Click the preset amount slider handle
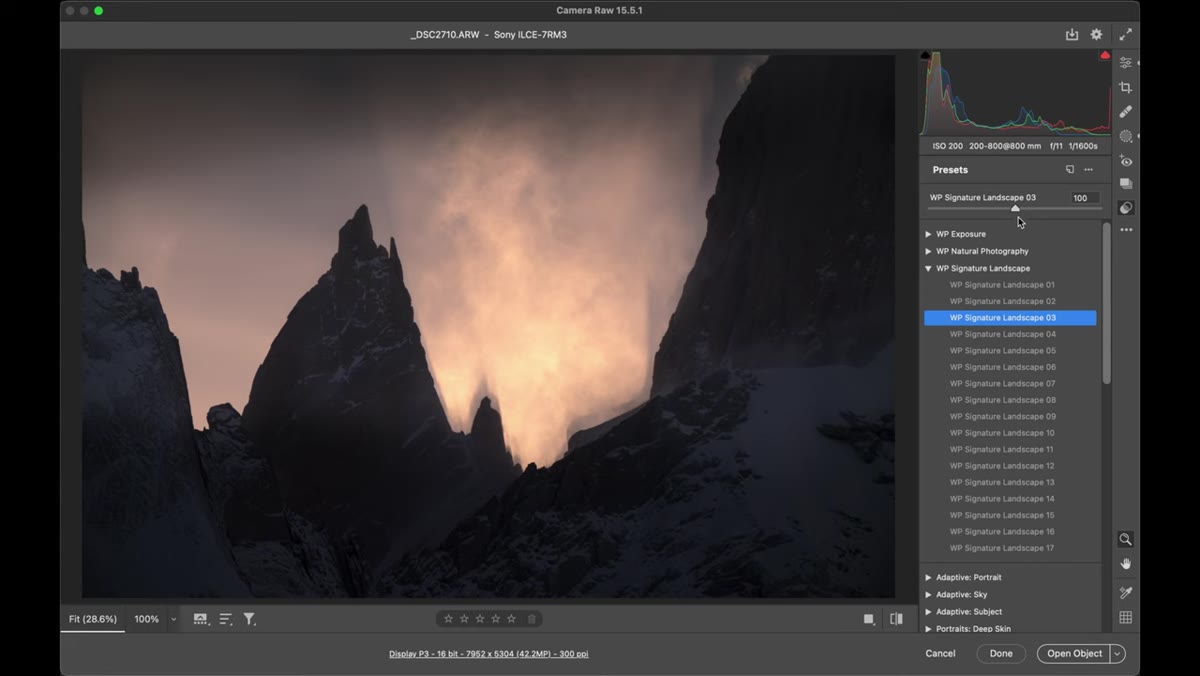Screen dimensions: 1200x676 1015,208
